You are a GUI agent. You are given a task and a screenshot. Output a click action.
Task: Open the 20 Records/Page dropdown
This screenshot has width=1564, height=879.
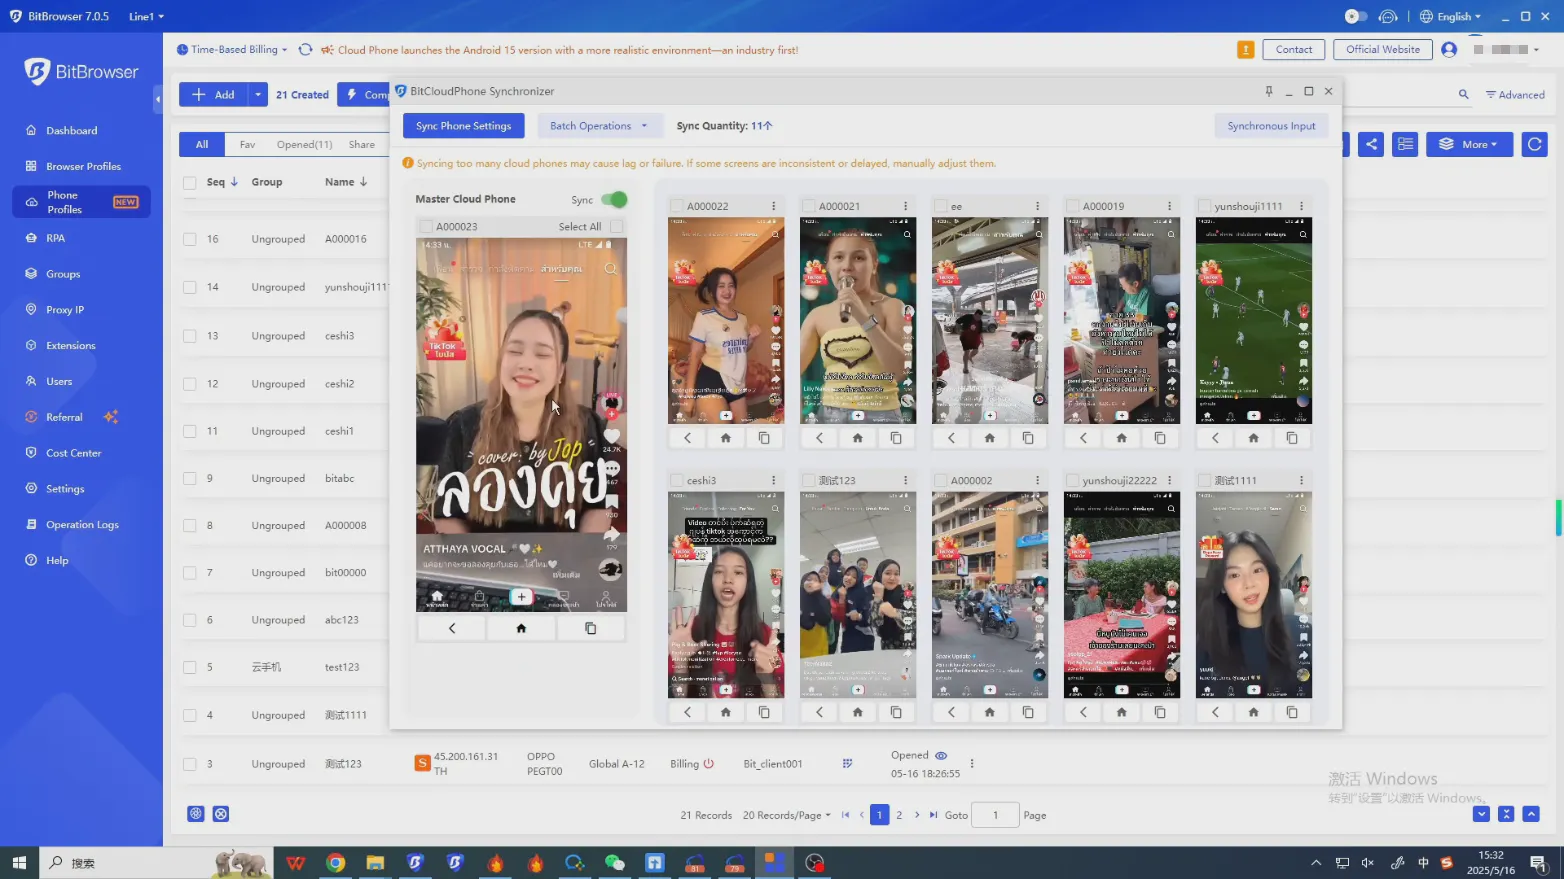(786, 815)
